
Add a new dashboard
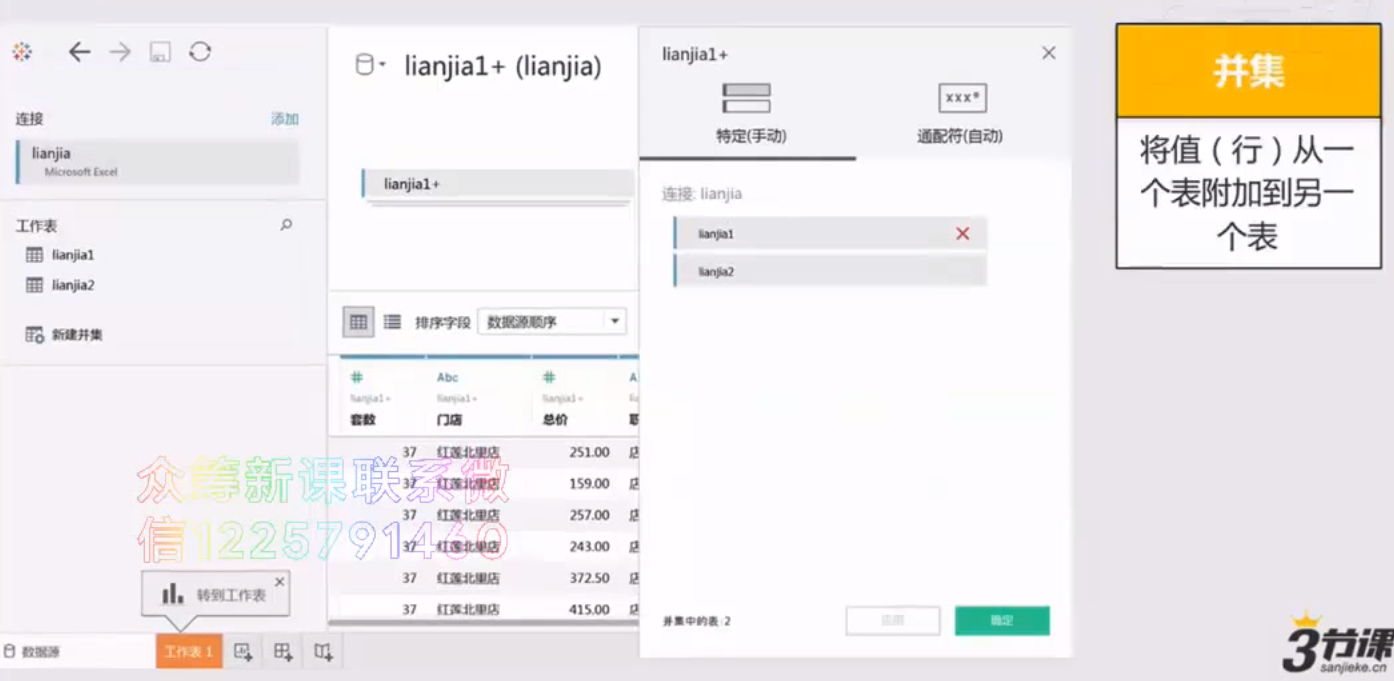[283, 652]
